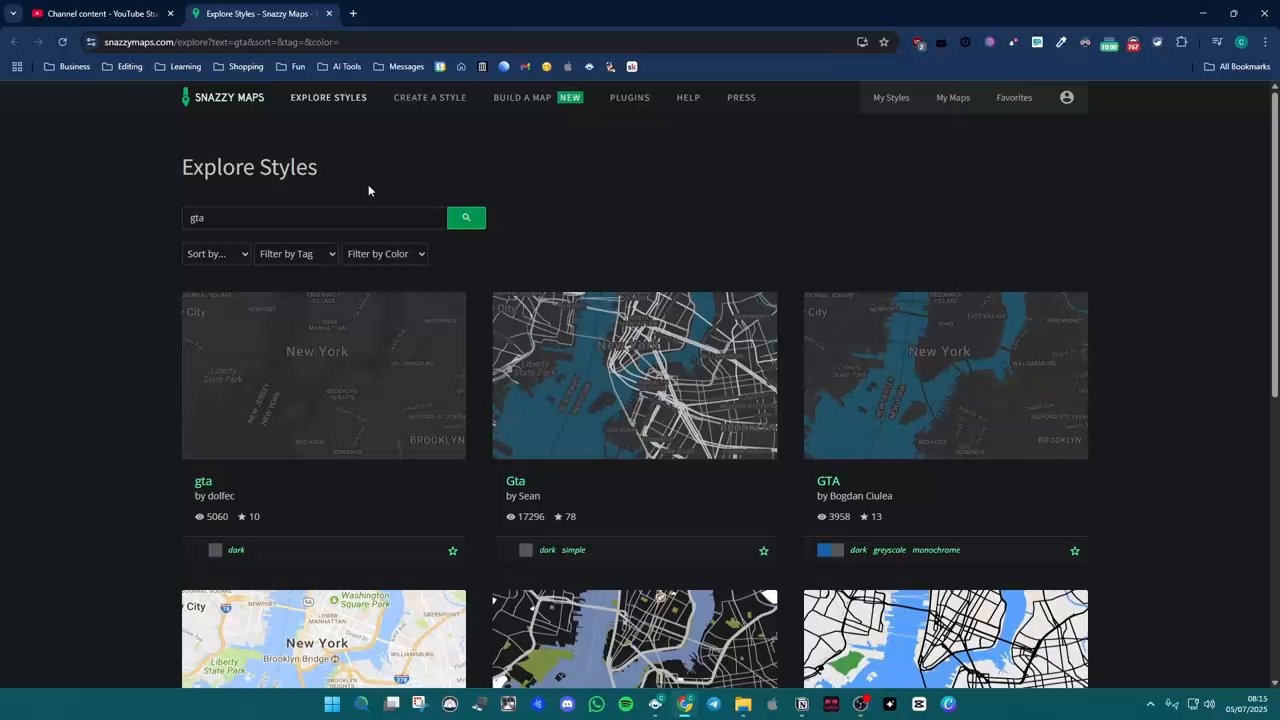Open the user account profile icon

point(1067,97)
